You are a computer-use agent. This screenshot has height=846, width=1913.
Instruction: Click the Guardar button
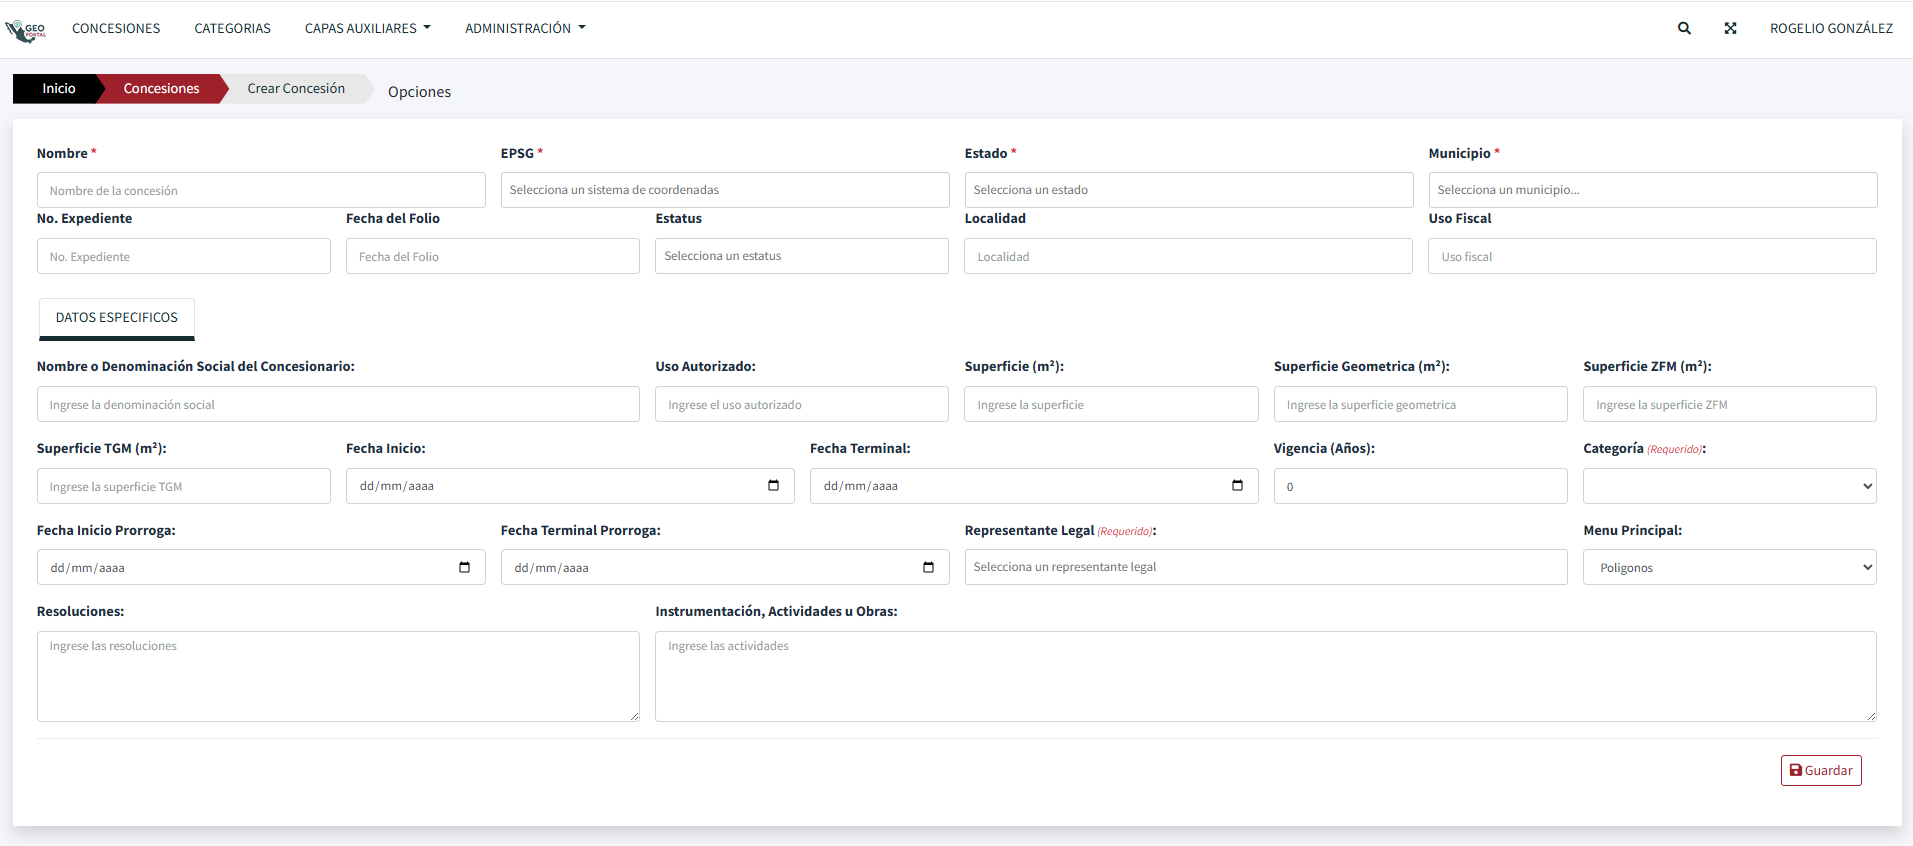click(1820, 771)
